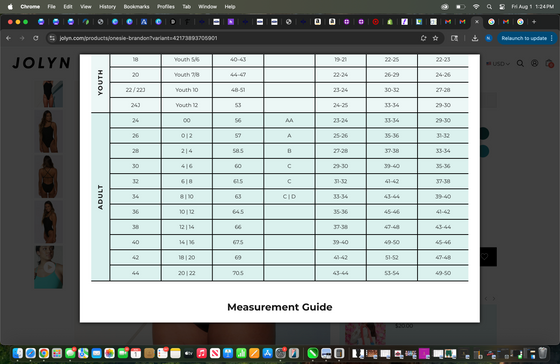Open the View menu
This screenshot has width=560, height=364.
click(x=86, y=7)
